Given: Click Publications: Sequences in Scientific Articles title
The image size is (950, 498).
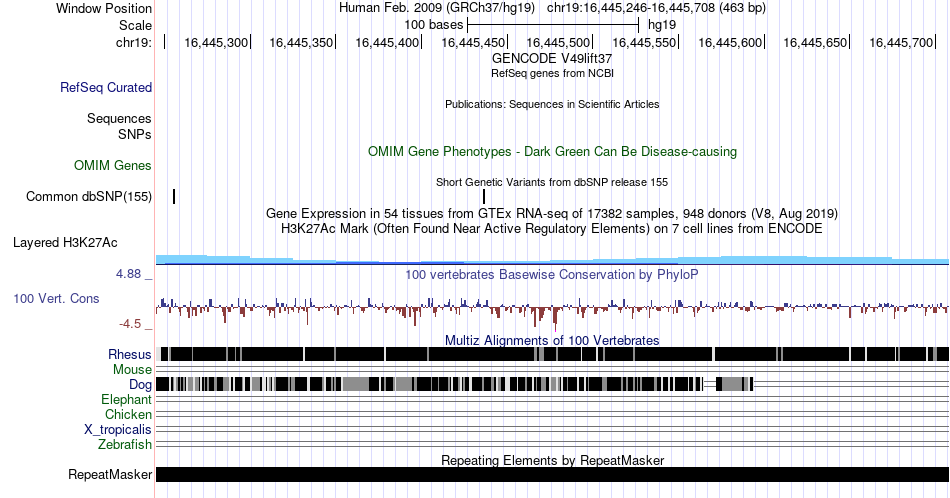Looking at the screenshot, I should click(x=552, y=104).
